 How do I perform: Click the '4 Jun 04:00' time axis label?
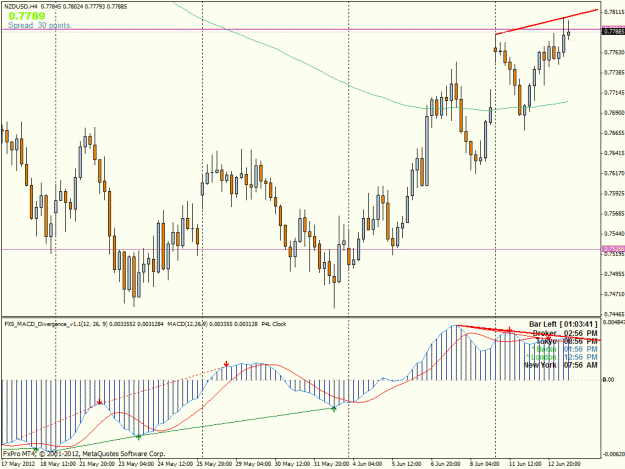[368, 464]
